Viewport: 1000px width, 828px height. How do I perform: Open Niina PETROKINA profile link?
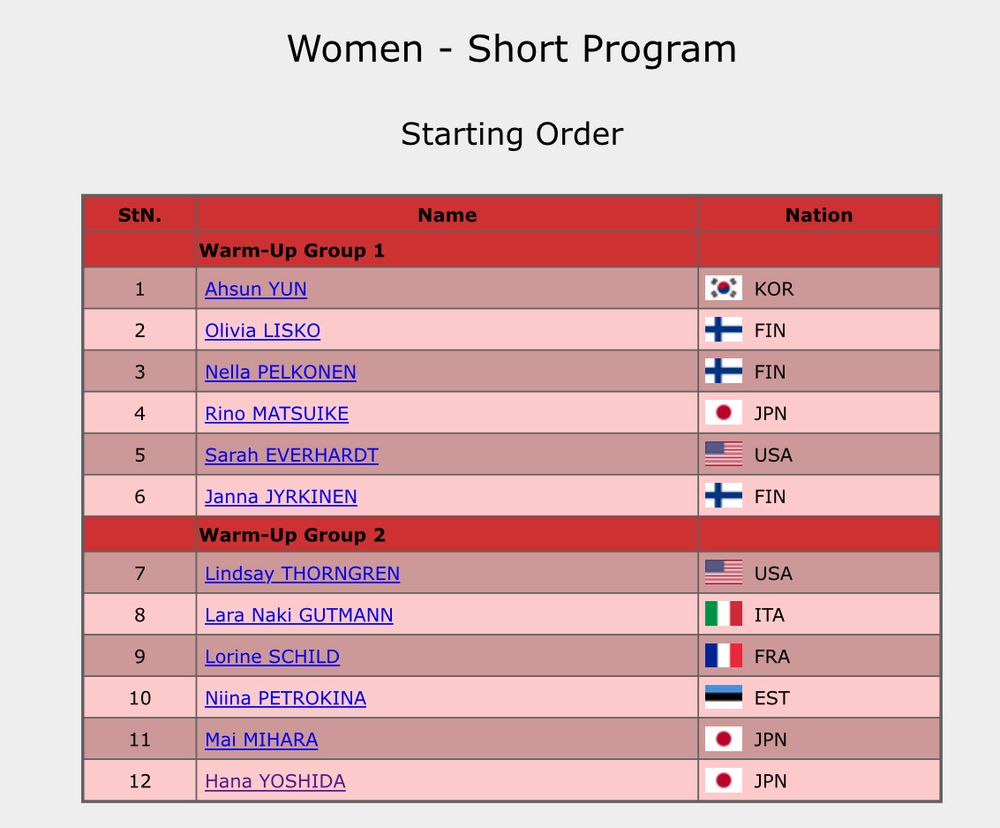[x=286, y=698]
